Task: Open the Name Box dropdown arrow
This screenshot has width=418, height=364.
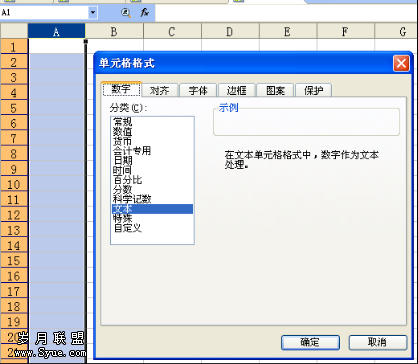Action: (x=93, y=13)
